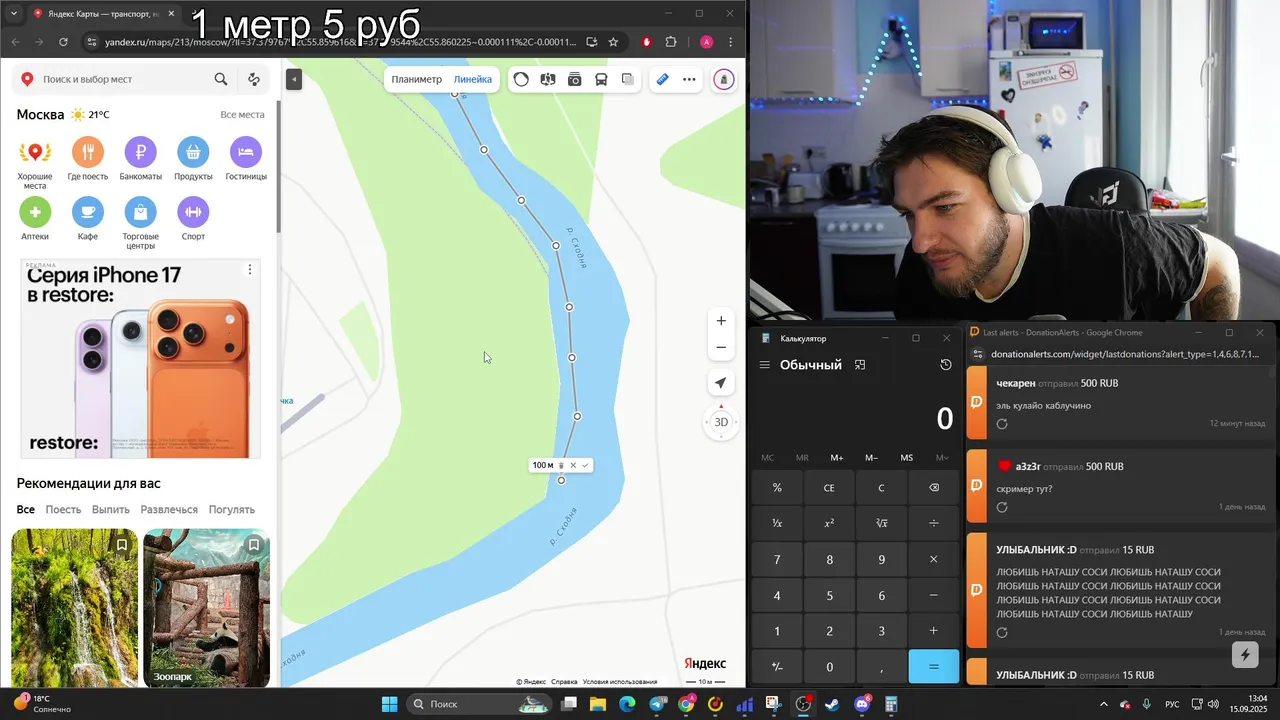Zoom in the map with plus button
Screen dimensions: 1280x720
coord(721,321)
